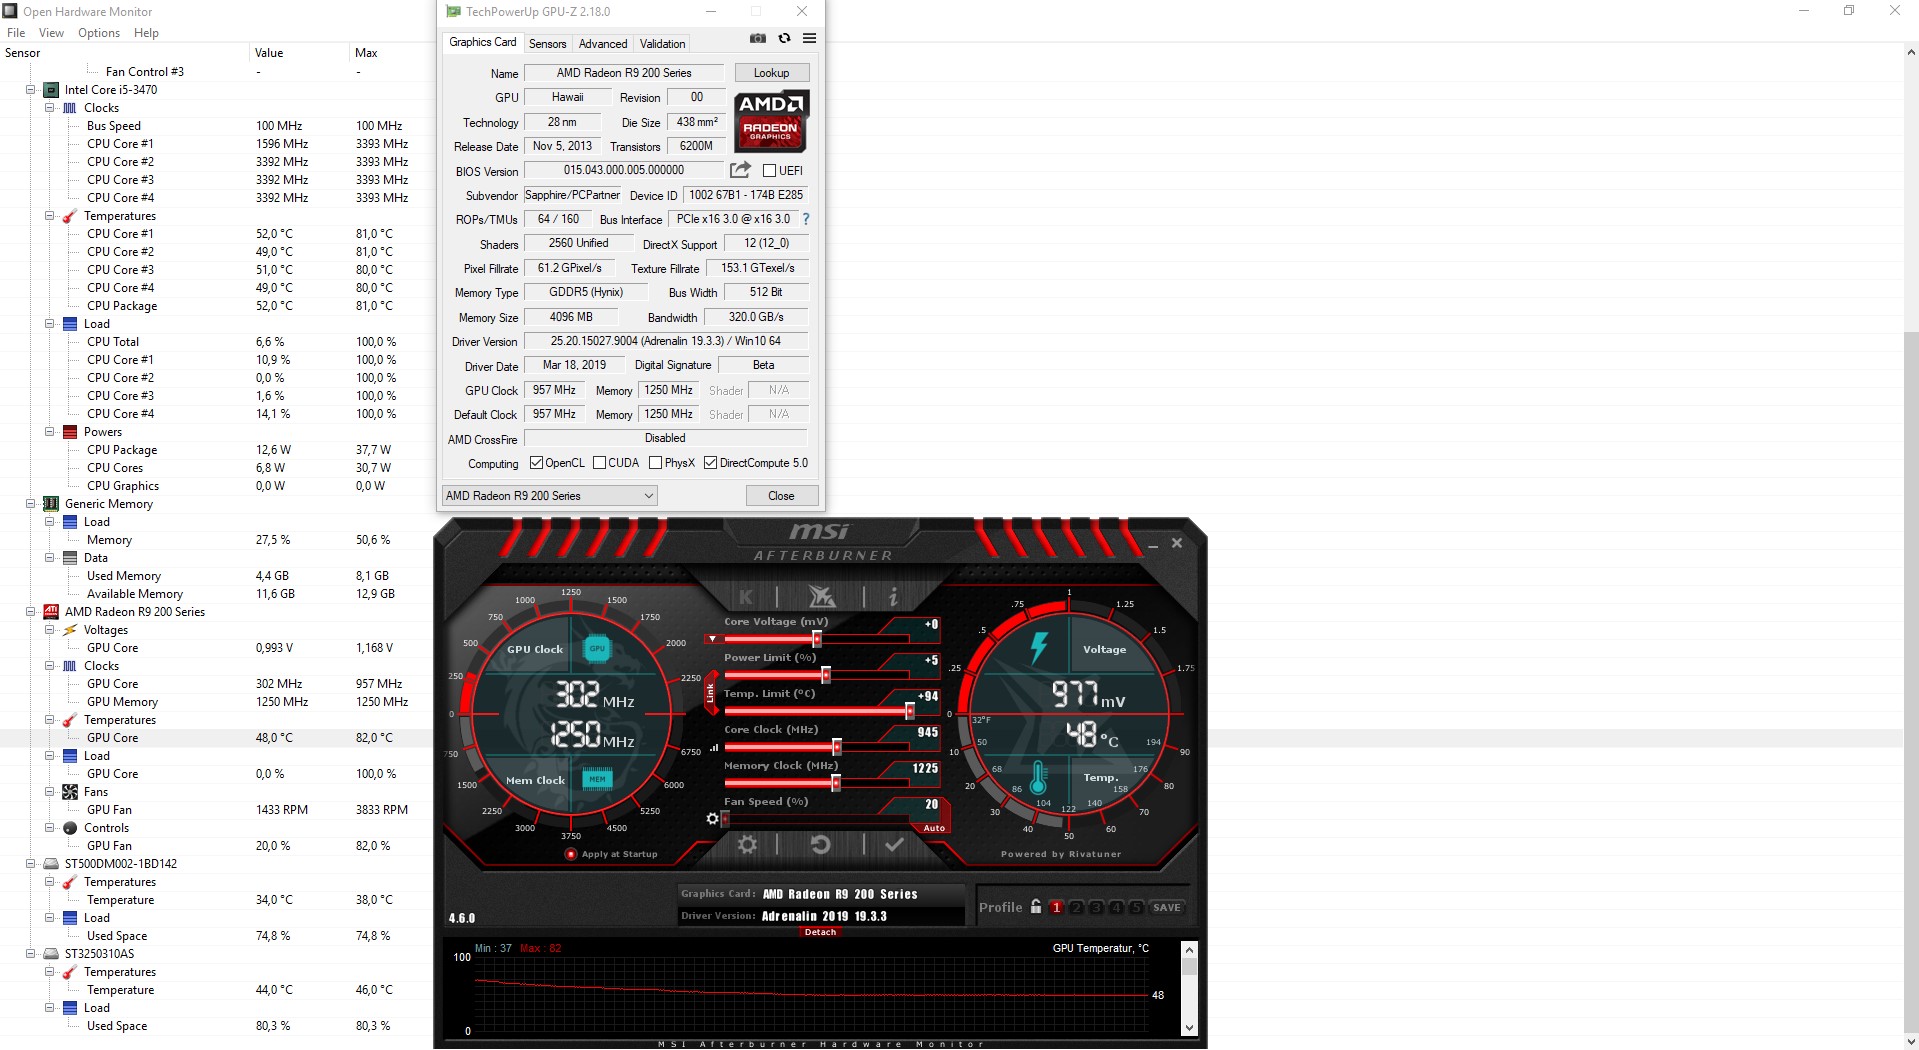Viewport: 1919px width, 1050px height.
Task: Open the Options menu
Action: tap(99, 33)
